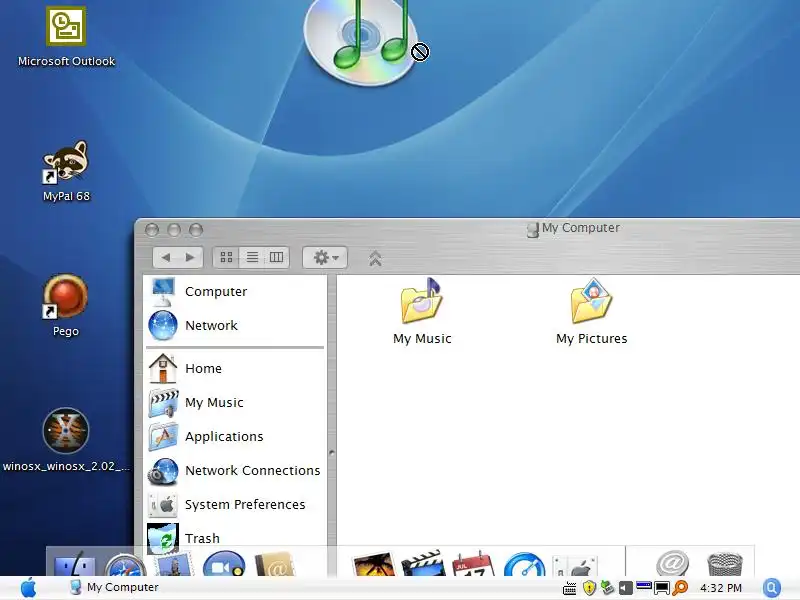Image resolution: width=800 pixels, height=600 pixels.
Task: Launch iMovie clapperboard in dock
Action: 423,564
